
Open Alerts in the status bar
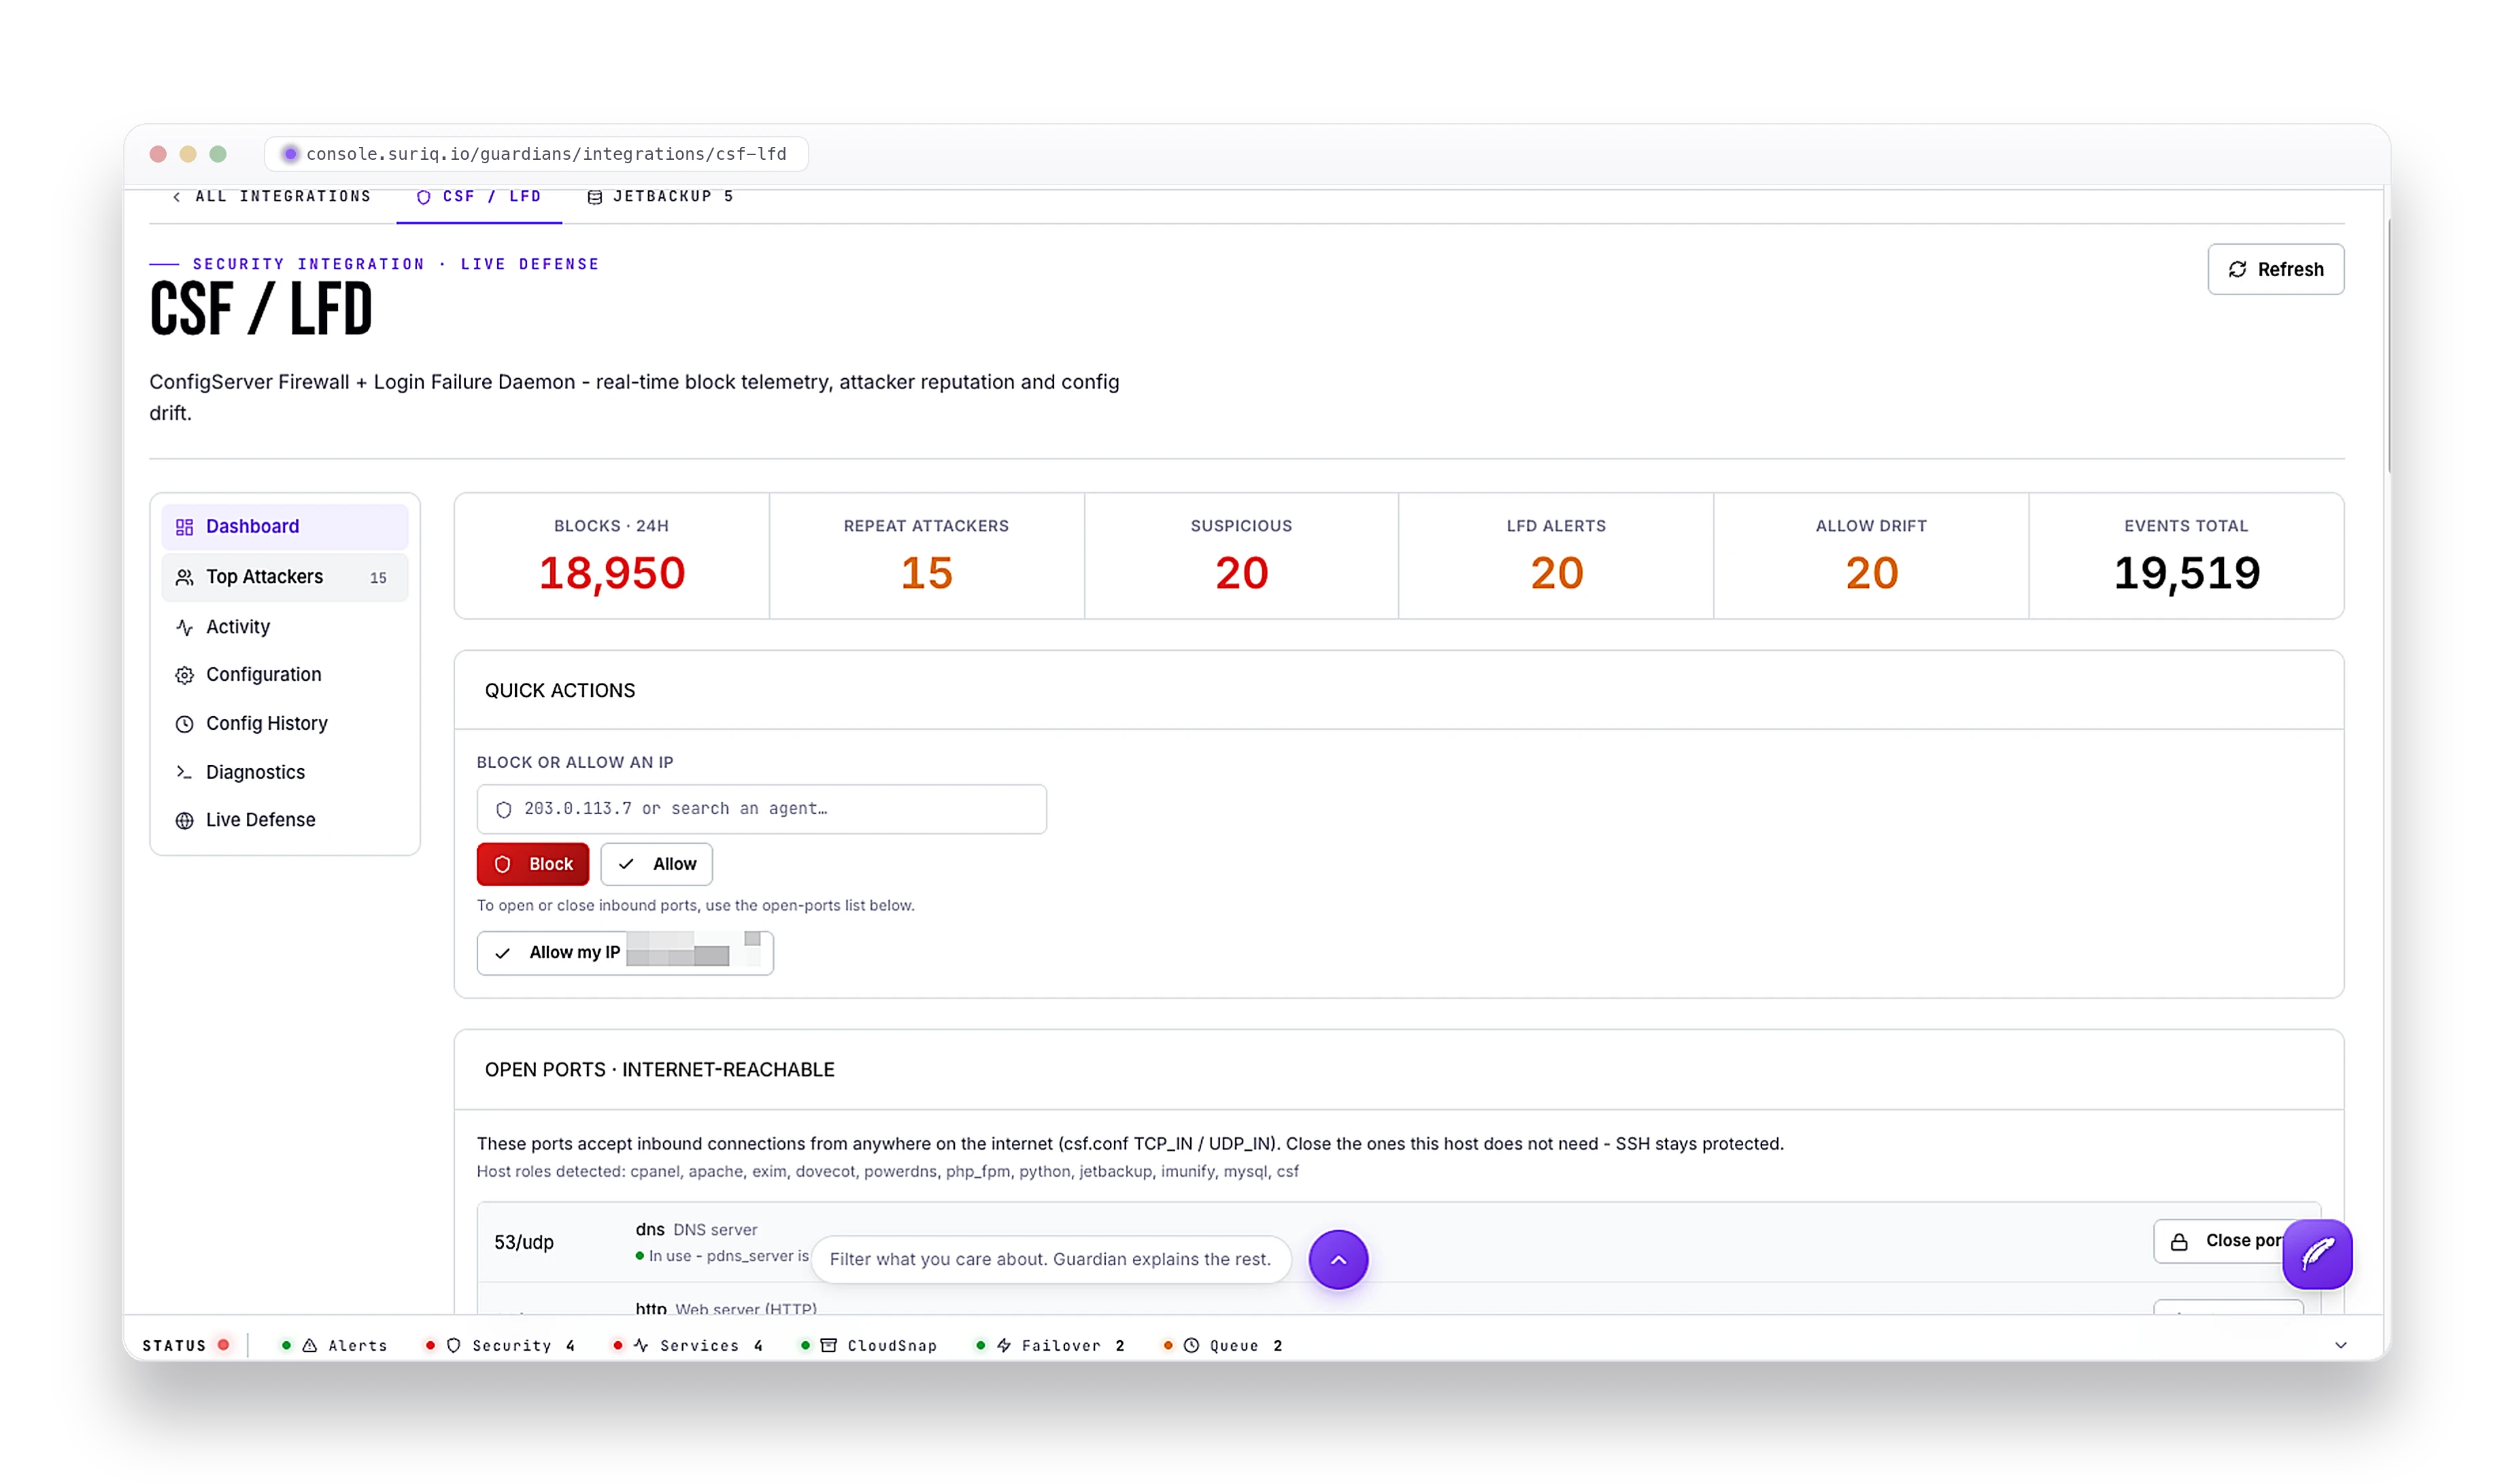tap(335, 1346)
